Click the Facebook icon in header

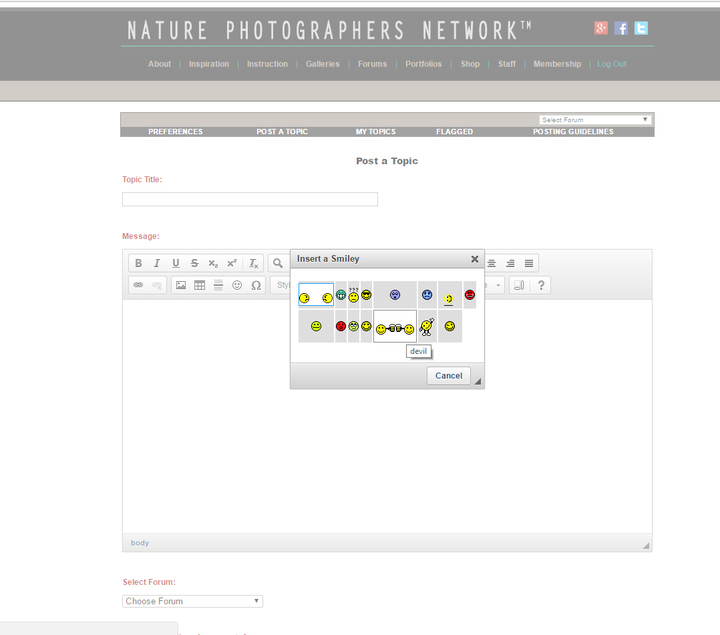click(x=621, y=28)
